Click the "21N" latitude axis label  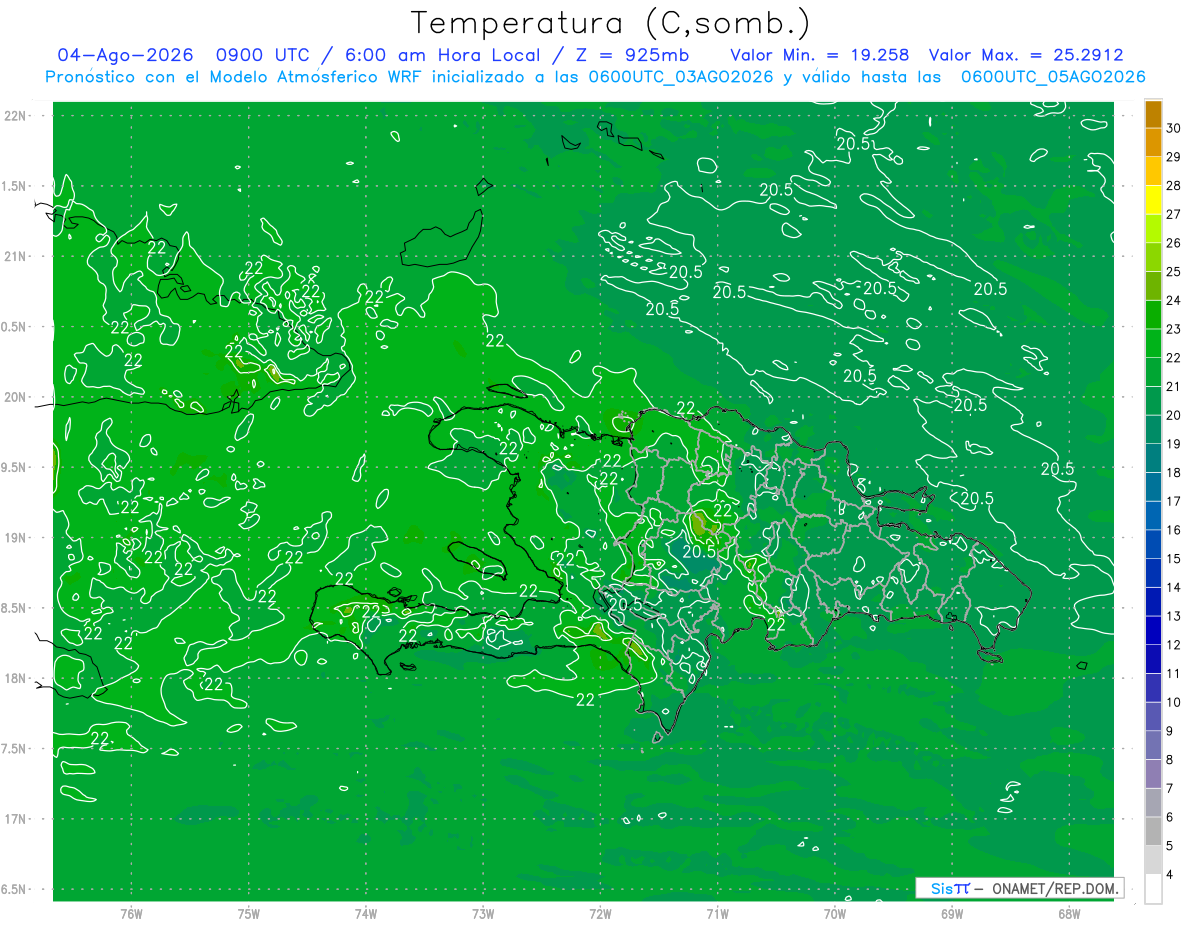(17, 257)
